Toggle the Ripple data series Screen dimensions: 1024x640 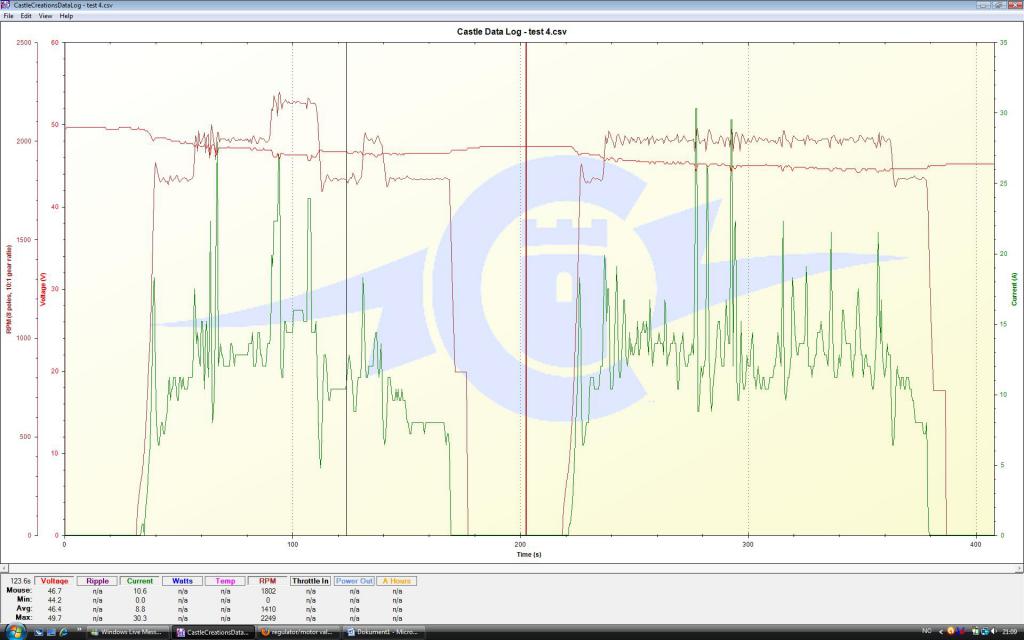point(97,581)
